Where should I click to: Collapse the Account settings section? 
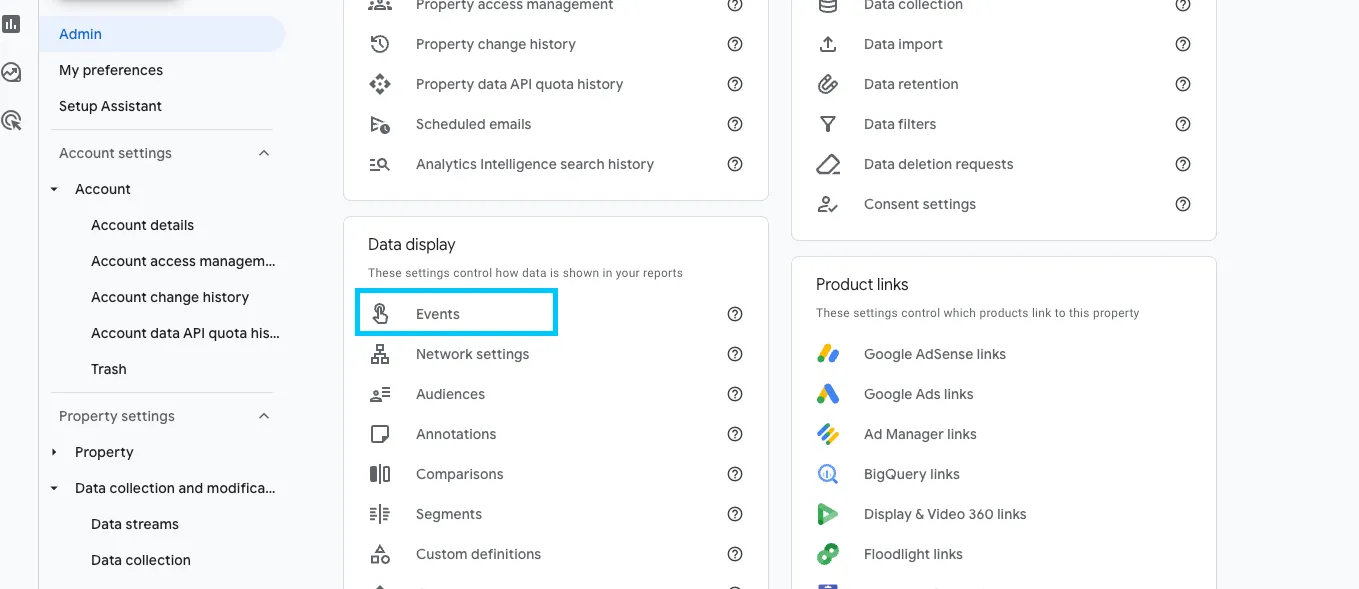264,153
